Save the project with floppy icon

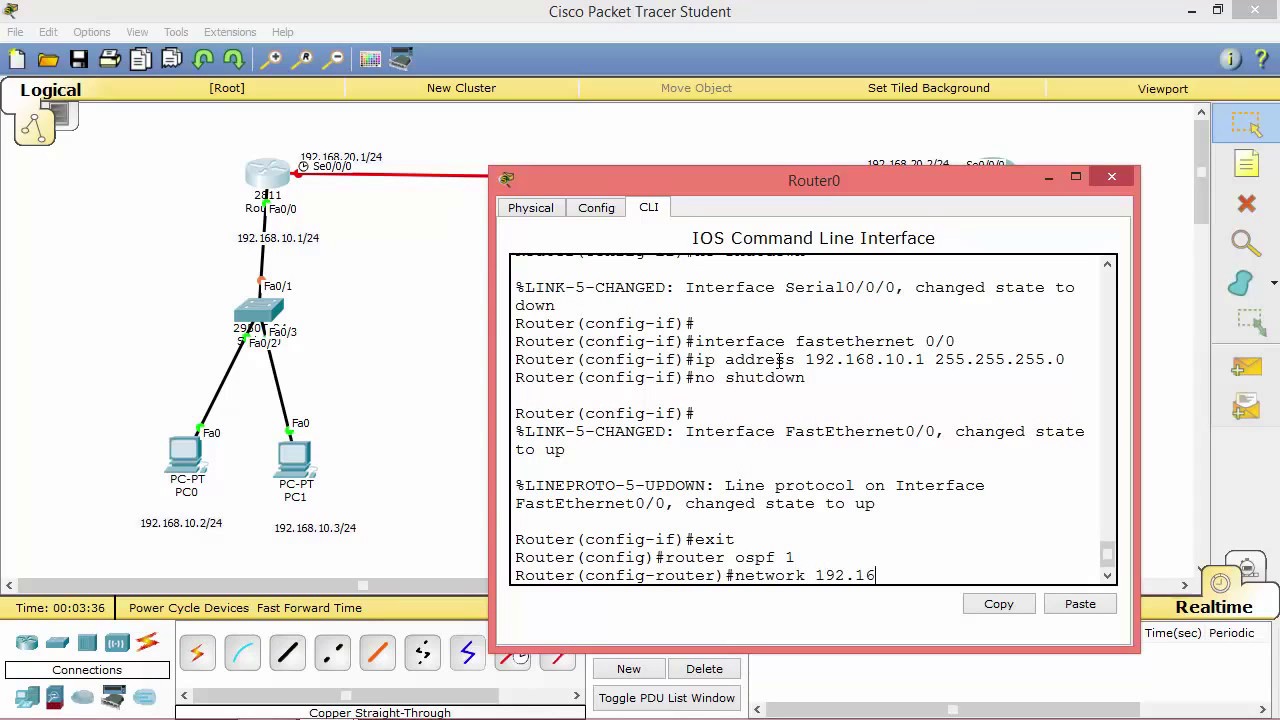[78, 60]
